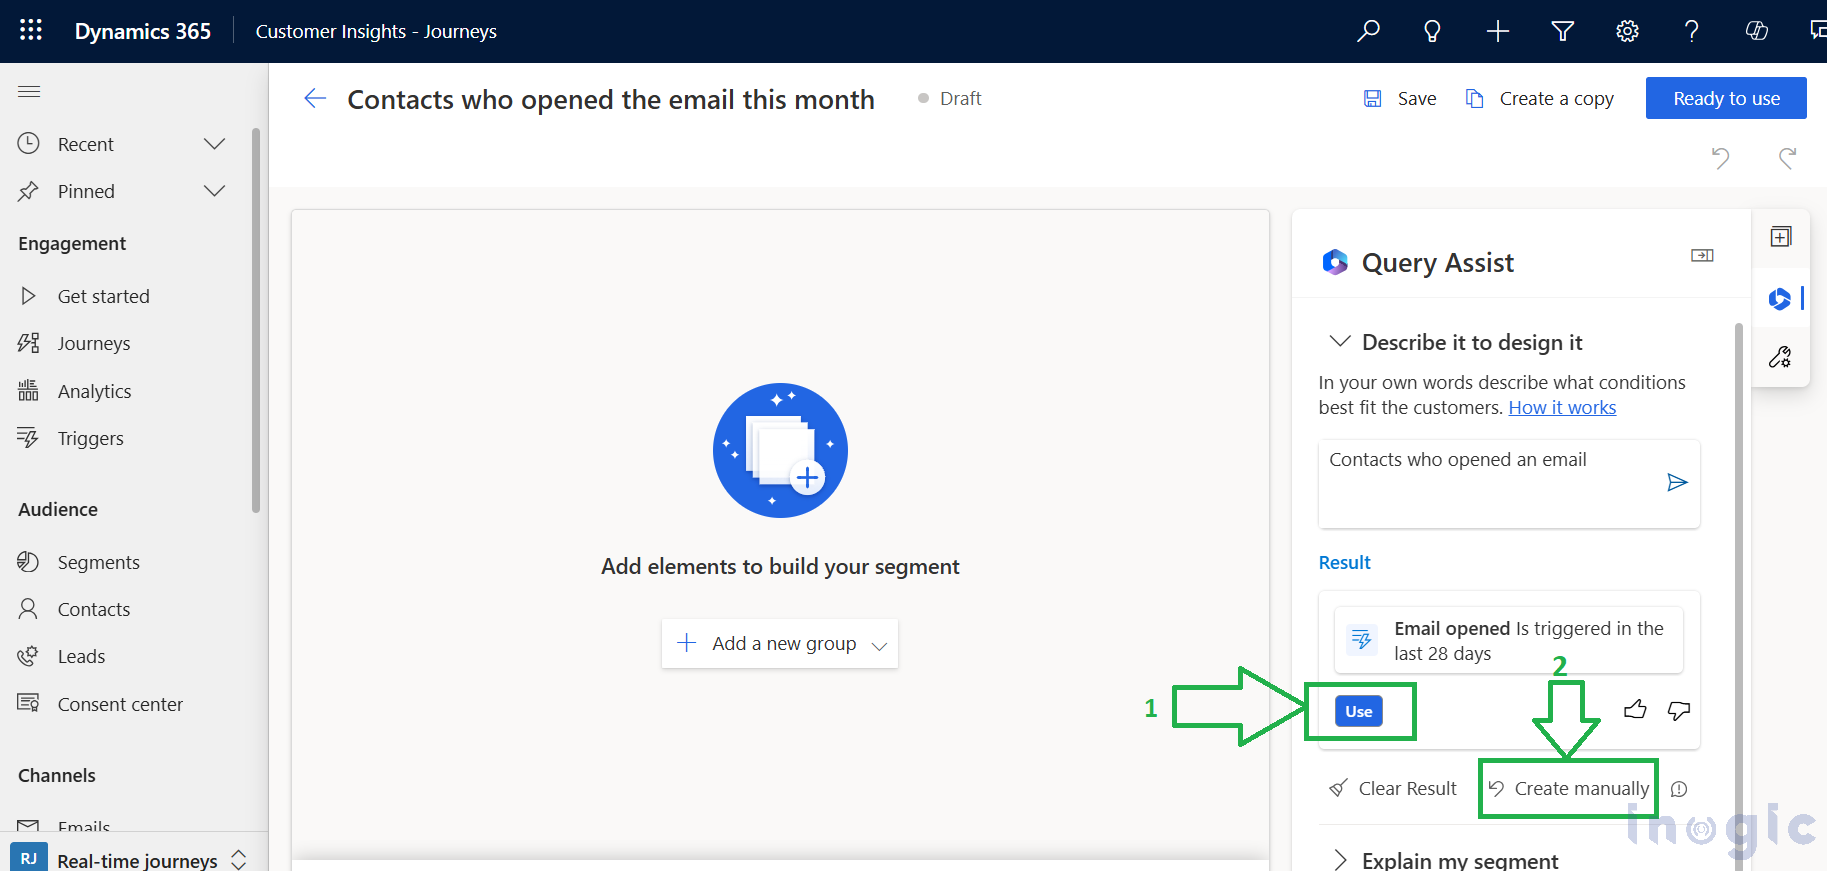Submit the query with send arrow

[1677, 483]
